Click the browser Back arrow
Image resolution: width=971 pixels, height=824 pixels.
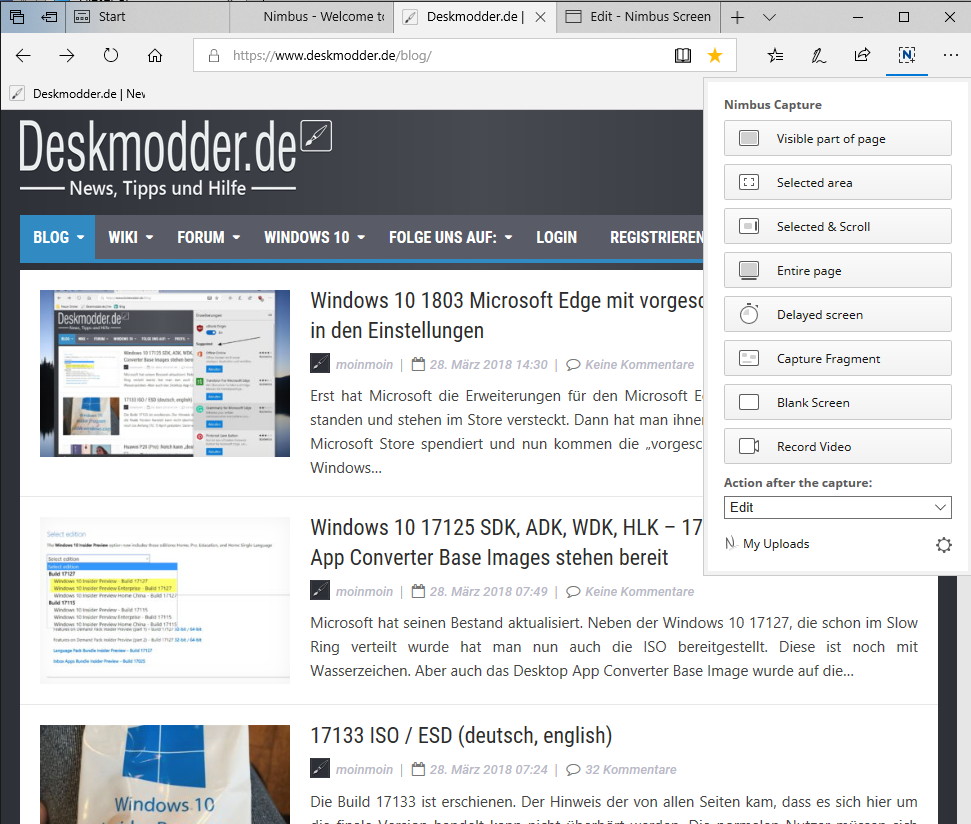[x=23, y=55]
